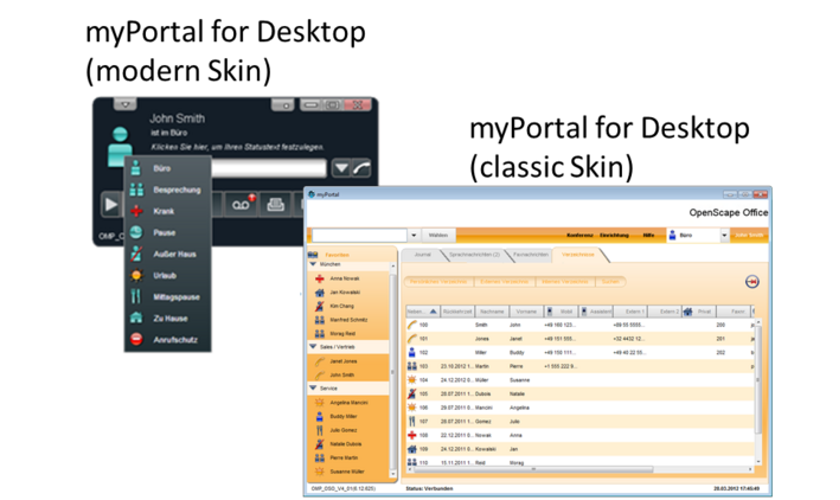
Task: Select Außer Haus status
Action: click(168, 254)
